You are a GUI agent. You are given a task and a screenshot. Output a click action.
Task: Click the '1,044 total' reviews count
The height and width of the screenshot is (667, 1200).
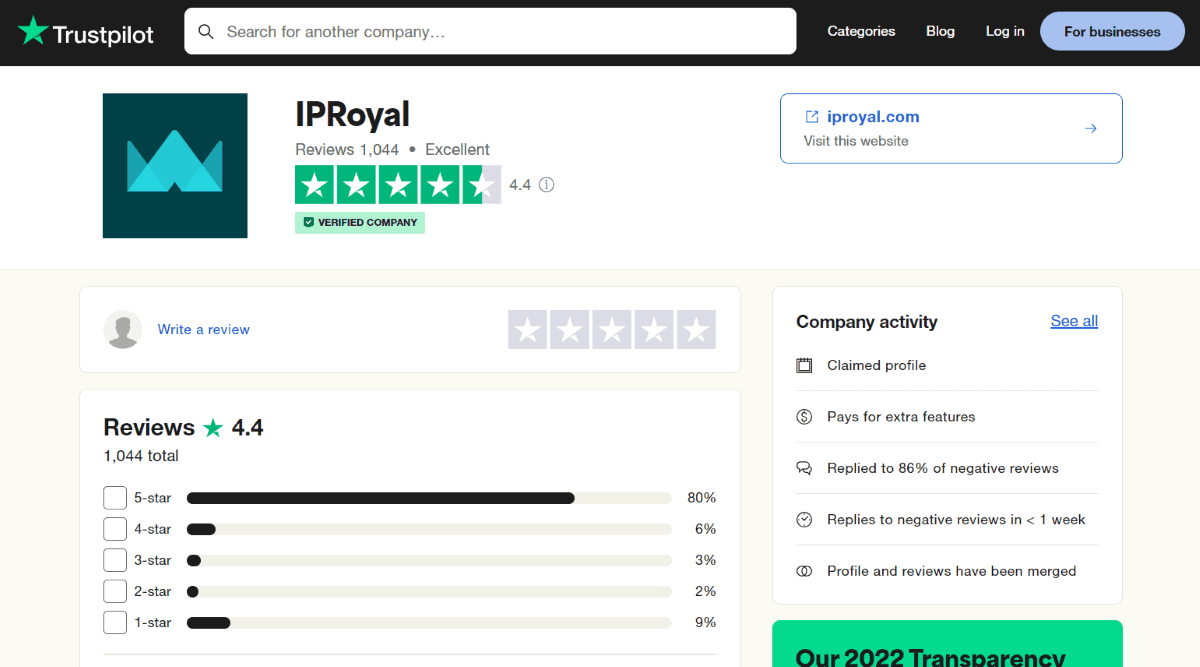tap(141, 456)
